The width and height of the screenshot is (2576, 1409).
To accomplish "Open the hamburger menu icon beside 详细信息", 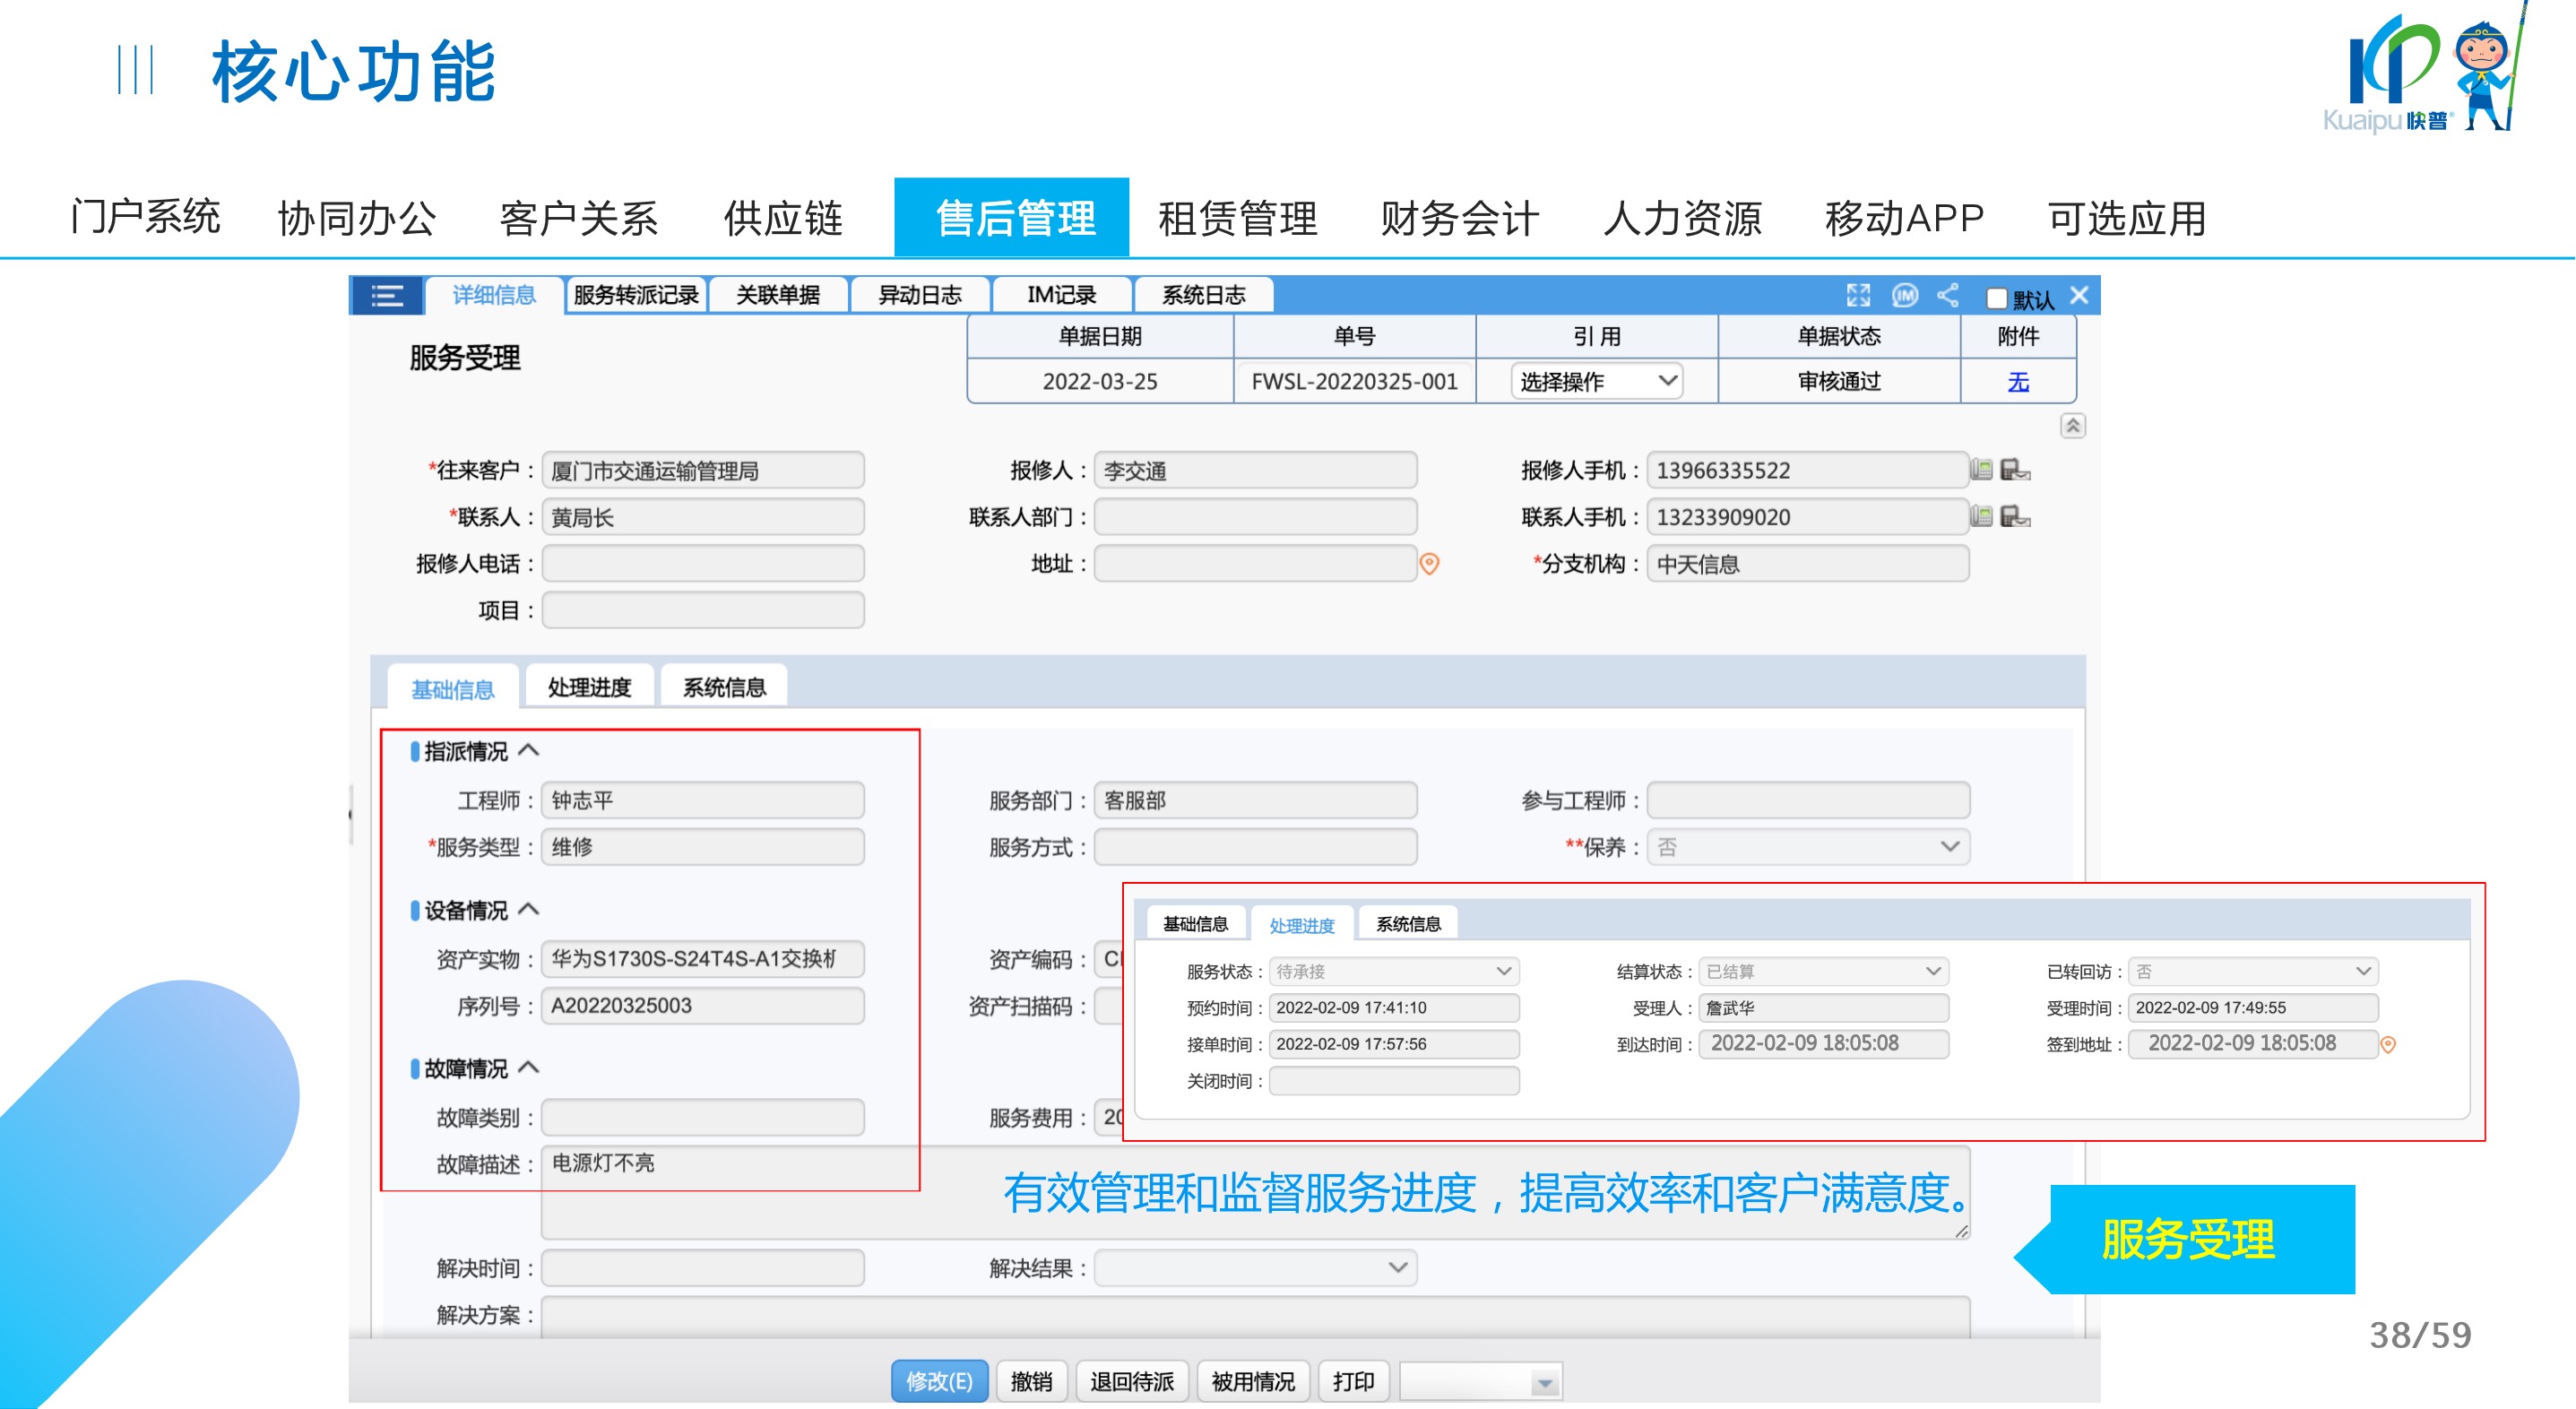I will pos(387,296).
